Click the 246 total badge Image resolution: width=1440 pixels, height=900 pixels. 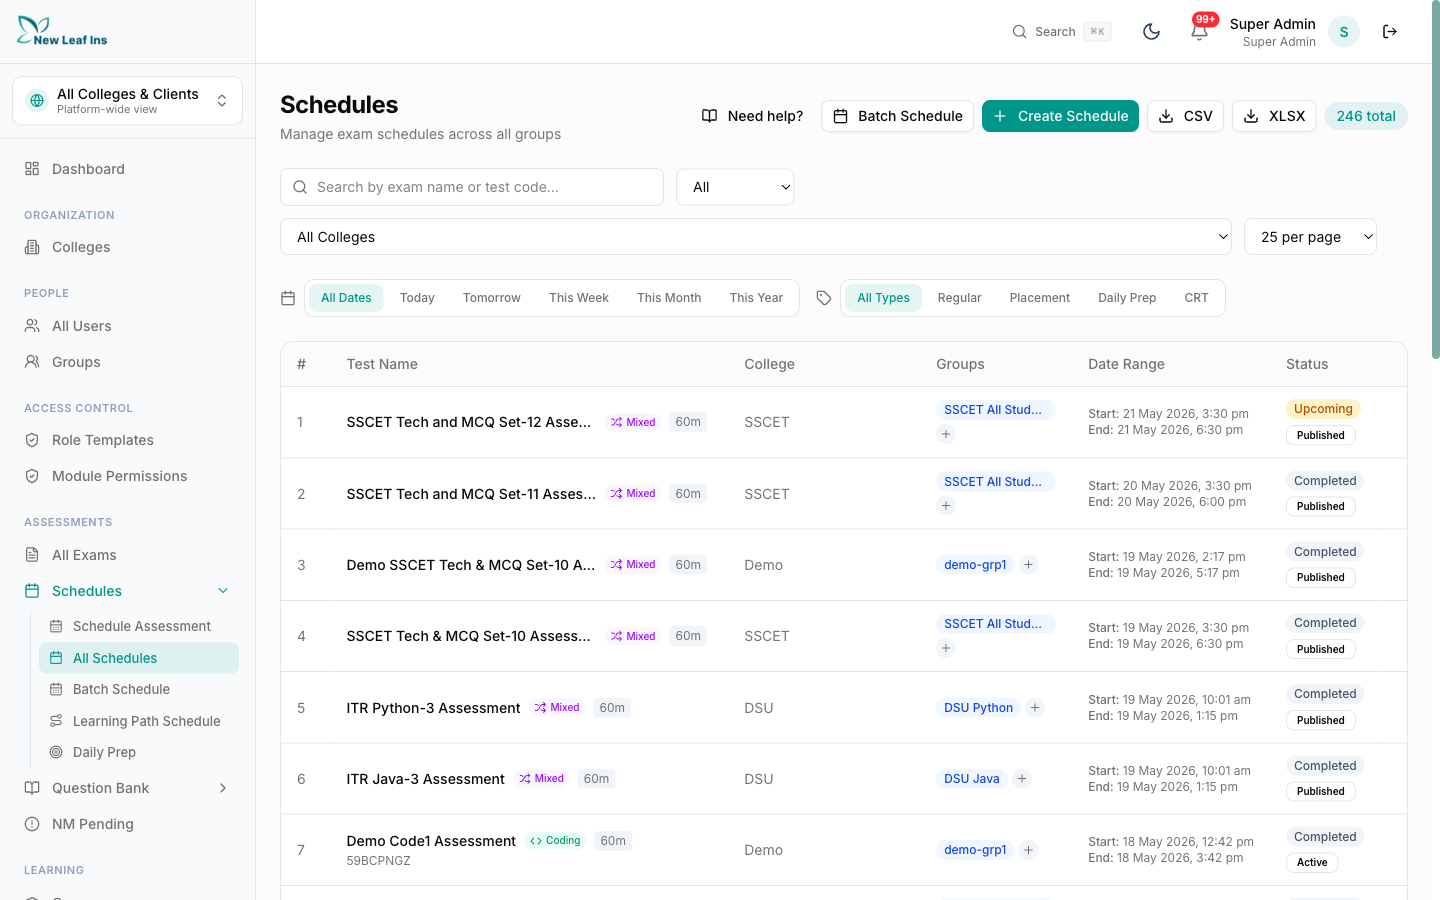1366,116
